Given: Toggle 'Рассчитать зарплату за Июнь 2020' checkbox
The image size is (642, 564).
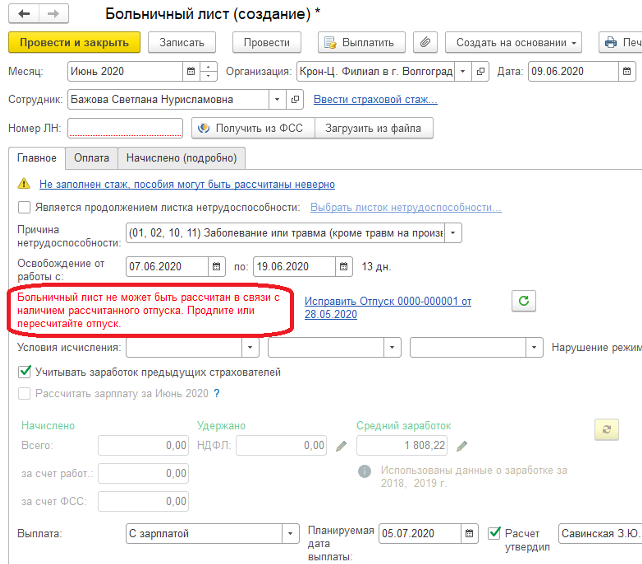Looking at the screenshot, I should 24,394.
